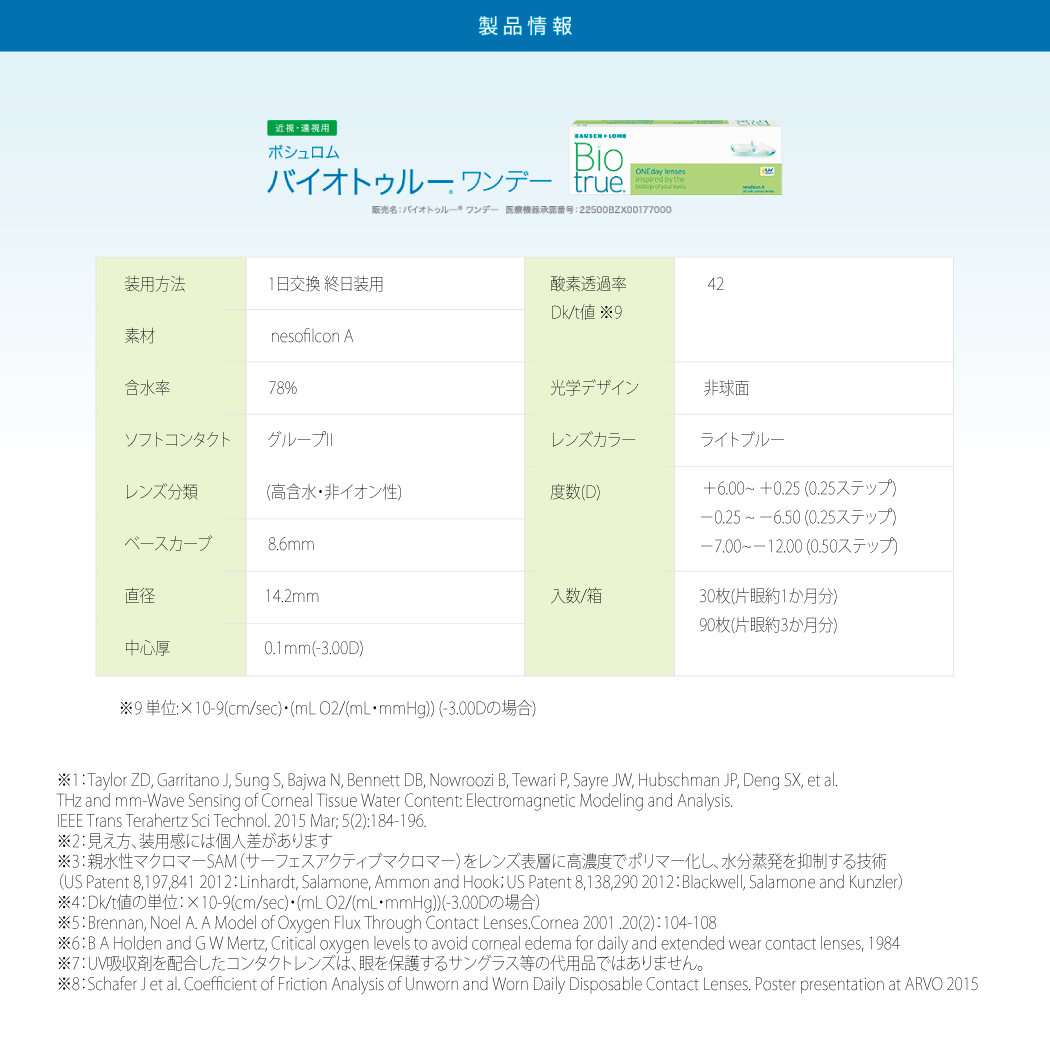Screen dimensions: 1050x1050
Task: Click the ボシュロム brand name text
Action: click(303, 153)
